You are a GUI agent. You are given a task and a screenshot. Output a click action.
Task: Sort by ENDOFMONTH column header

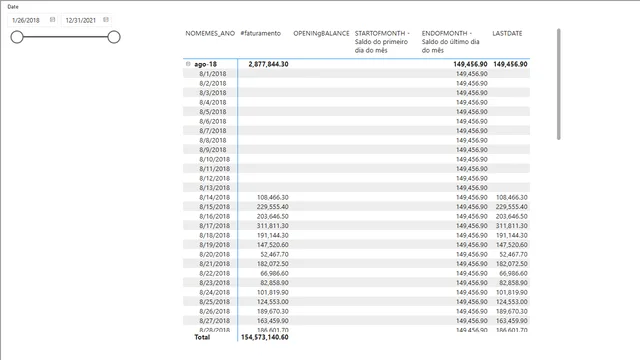[451, 42]
